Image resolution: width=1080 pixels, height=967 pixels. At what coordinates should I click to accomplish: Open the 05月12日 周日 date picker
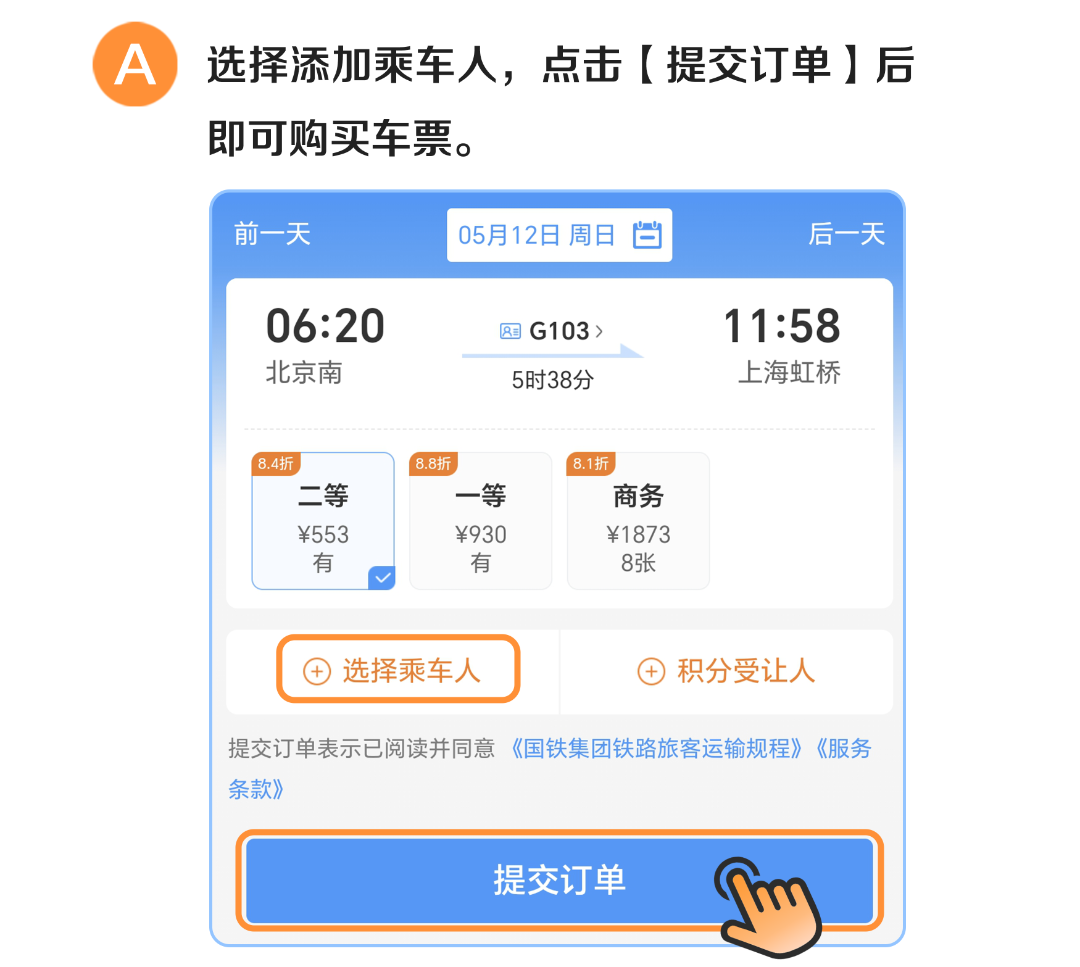[x=559, y=235]
